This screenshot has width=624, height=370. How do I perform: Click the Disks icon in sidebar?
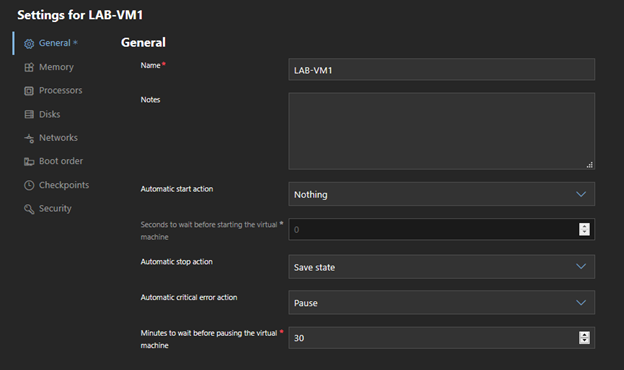[29, 115]
